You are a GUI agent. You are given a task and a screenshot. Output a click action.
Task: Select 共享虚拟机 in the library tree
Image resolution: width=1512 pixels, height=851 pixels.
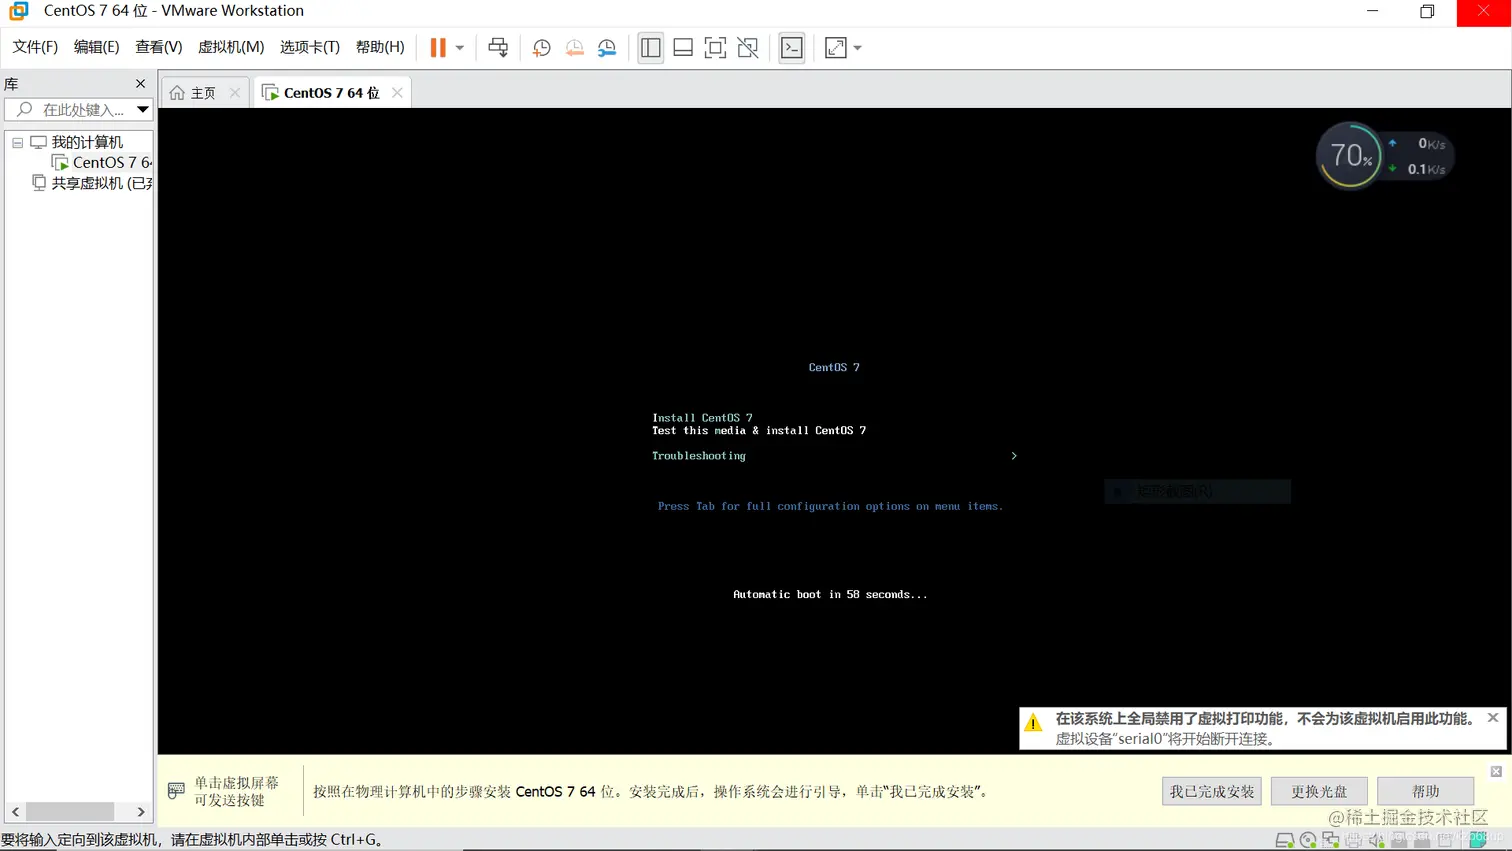coord(102,183)
